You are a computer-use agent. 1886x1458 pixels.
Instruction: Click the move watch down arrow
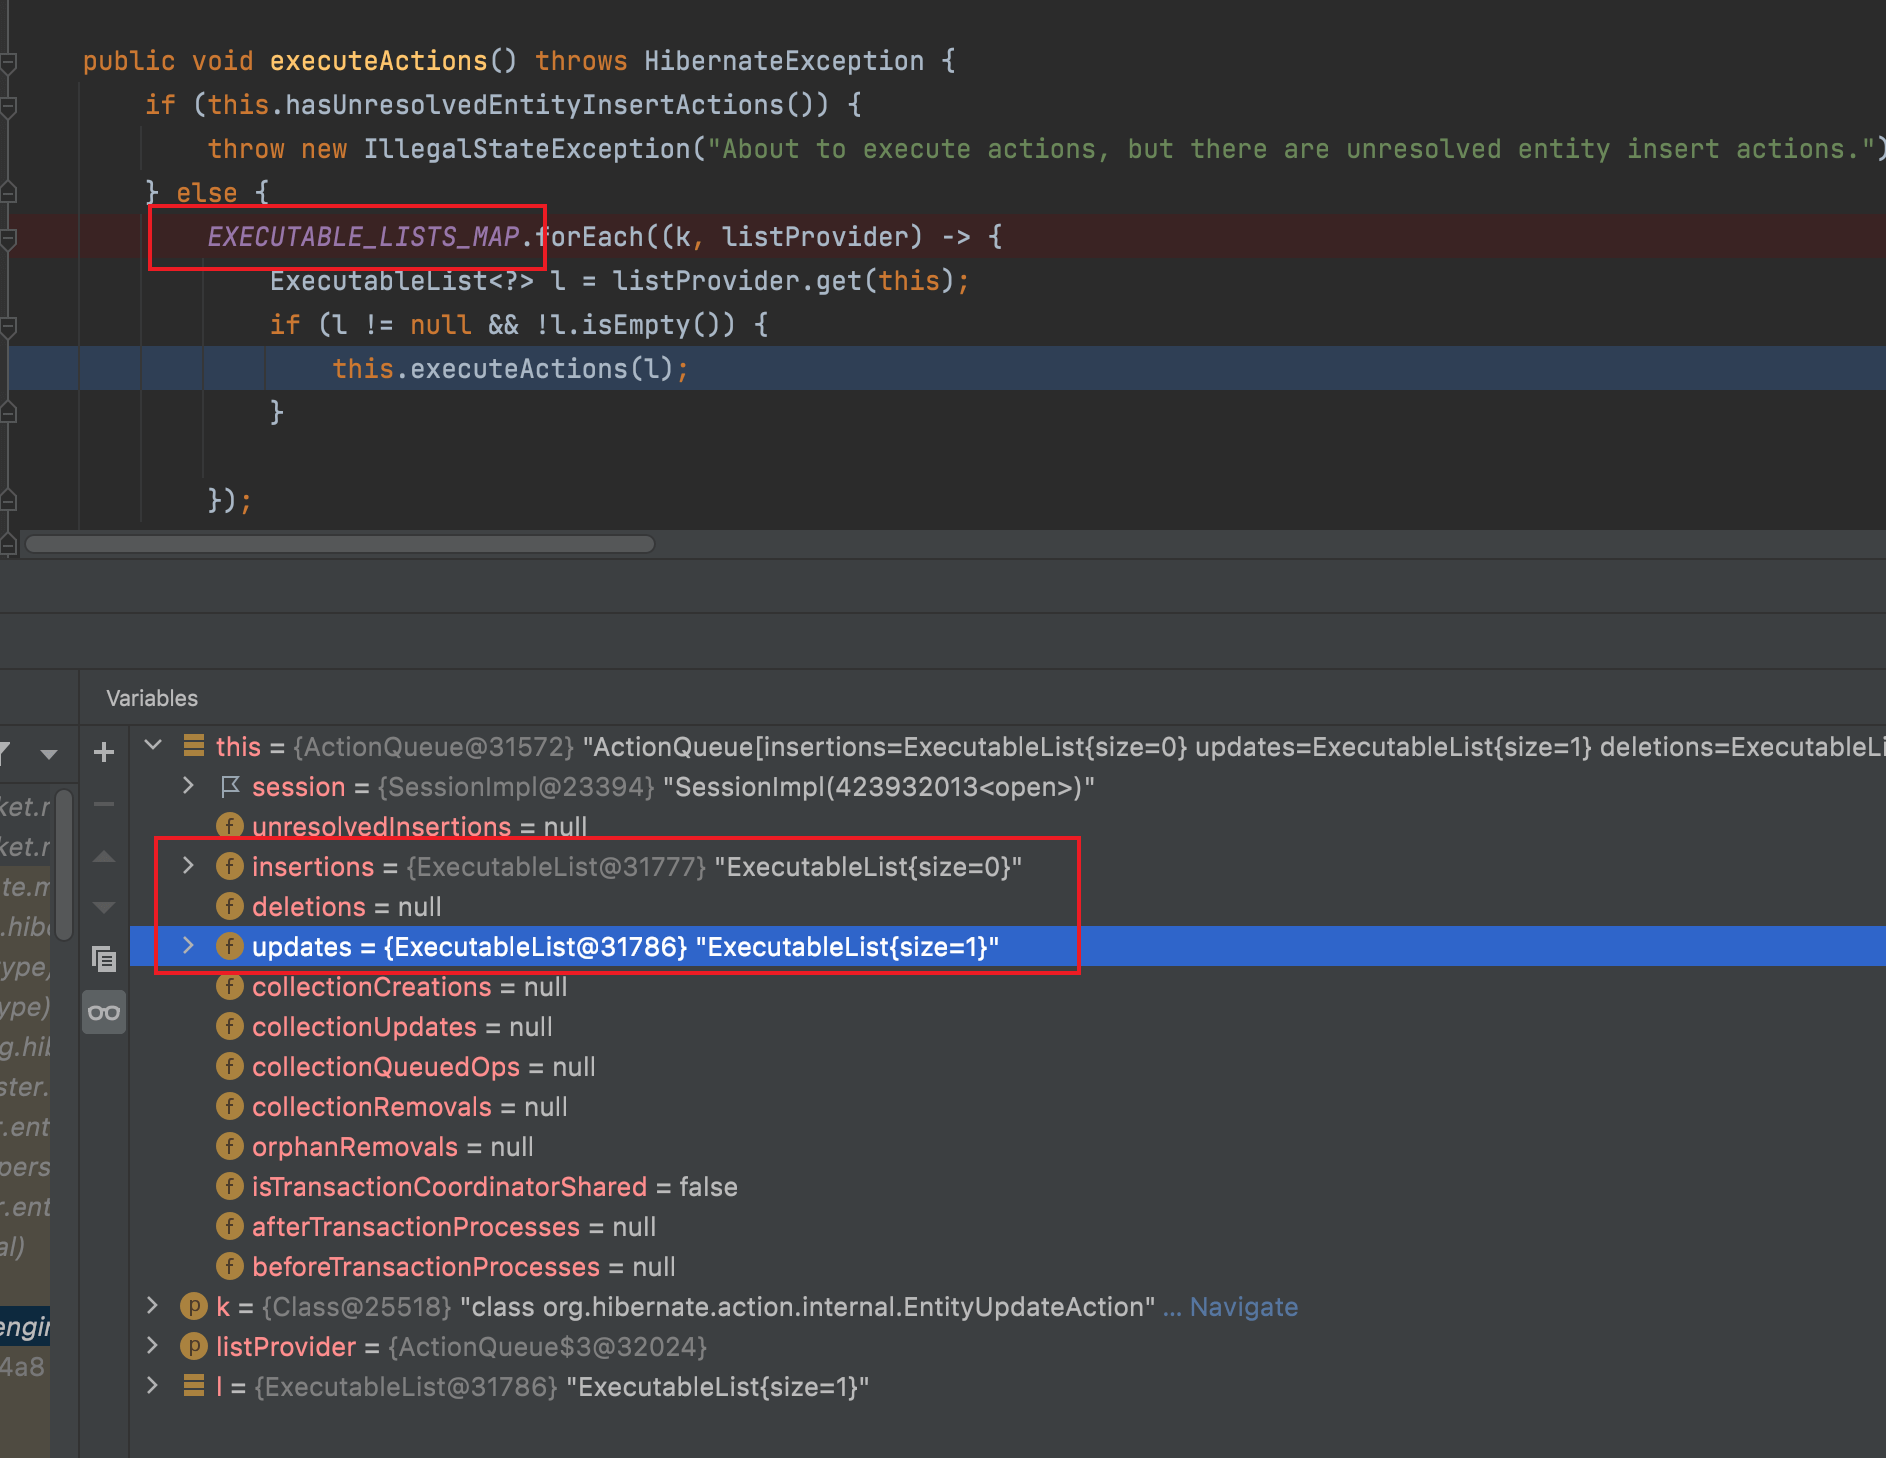pos(104,908)
